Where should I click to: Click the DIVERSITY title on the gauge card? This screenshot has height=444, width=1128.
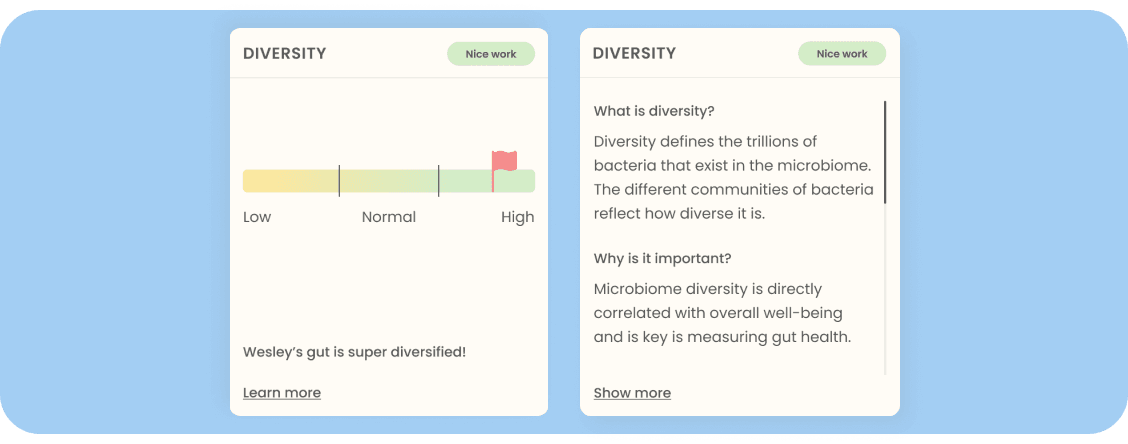coord(285,54)
